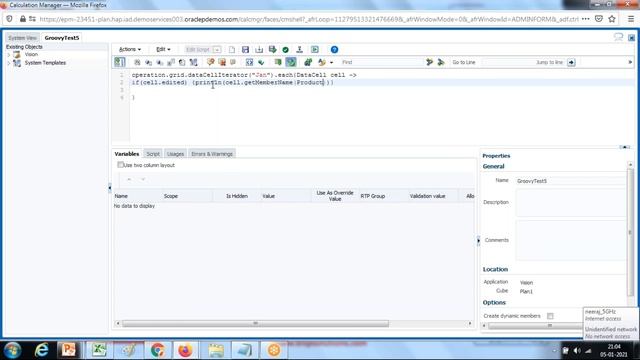Click the green checkmark Validate icon
This screenshot has height=360, width=640.
285,50
